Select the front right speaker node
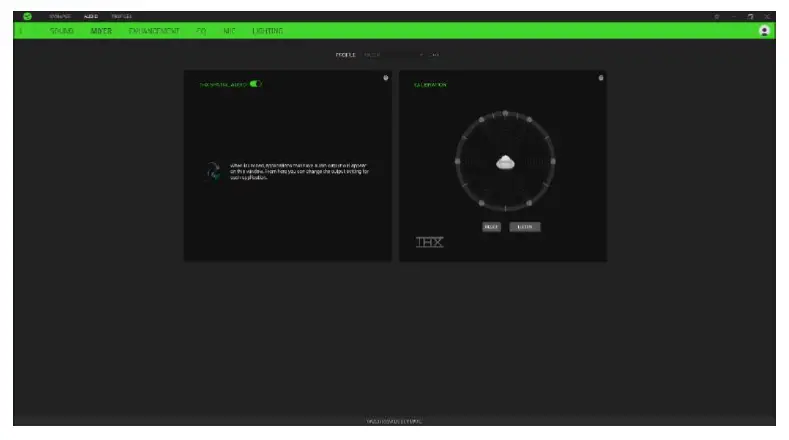Image resolution: width=789 pixels, height=440 pixels. click(x=529, y=120)
